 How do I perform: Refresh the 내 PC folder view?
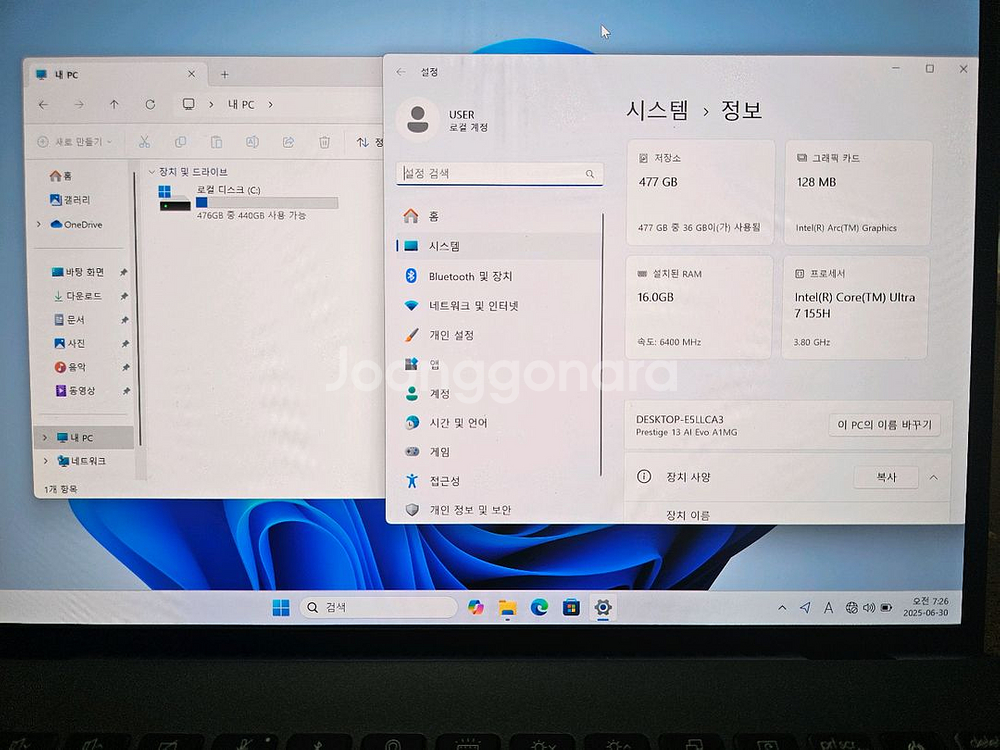[150, 105]
